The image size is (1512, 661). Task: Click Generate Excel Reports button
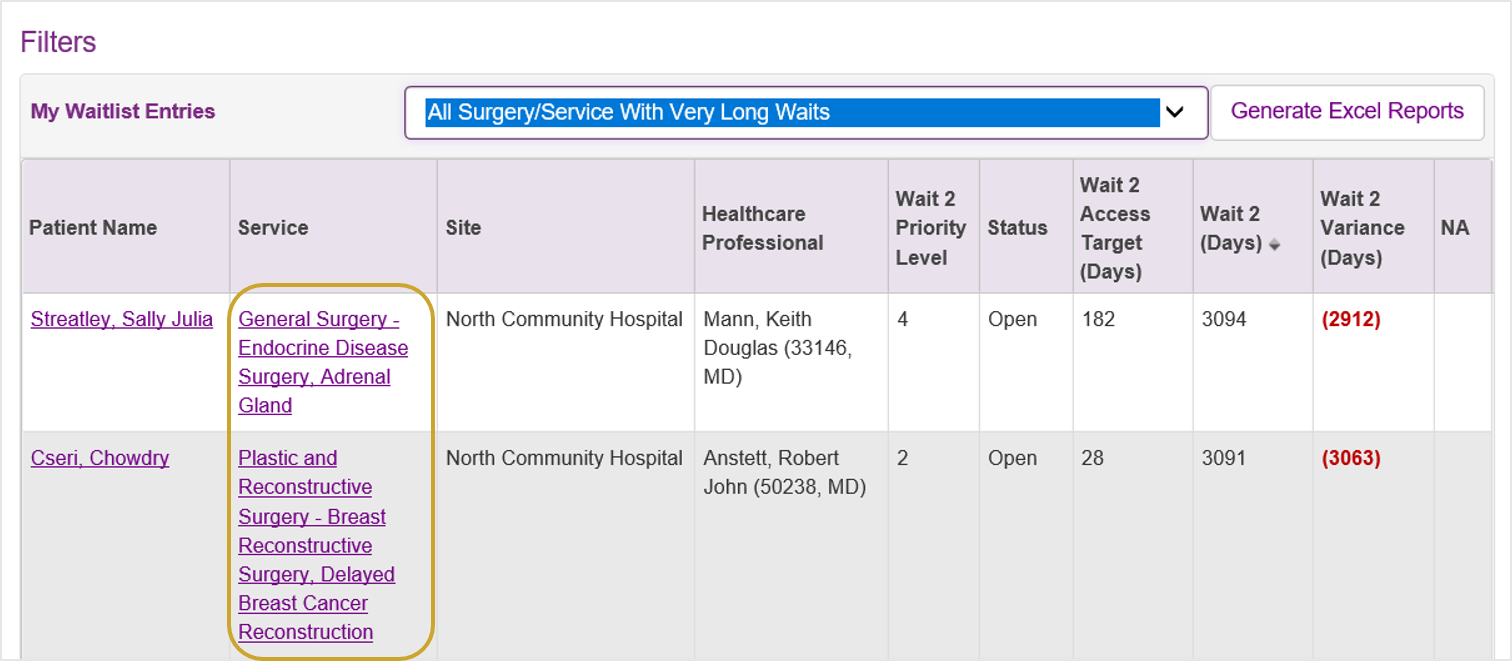(x=1347, y=112)
